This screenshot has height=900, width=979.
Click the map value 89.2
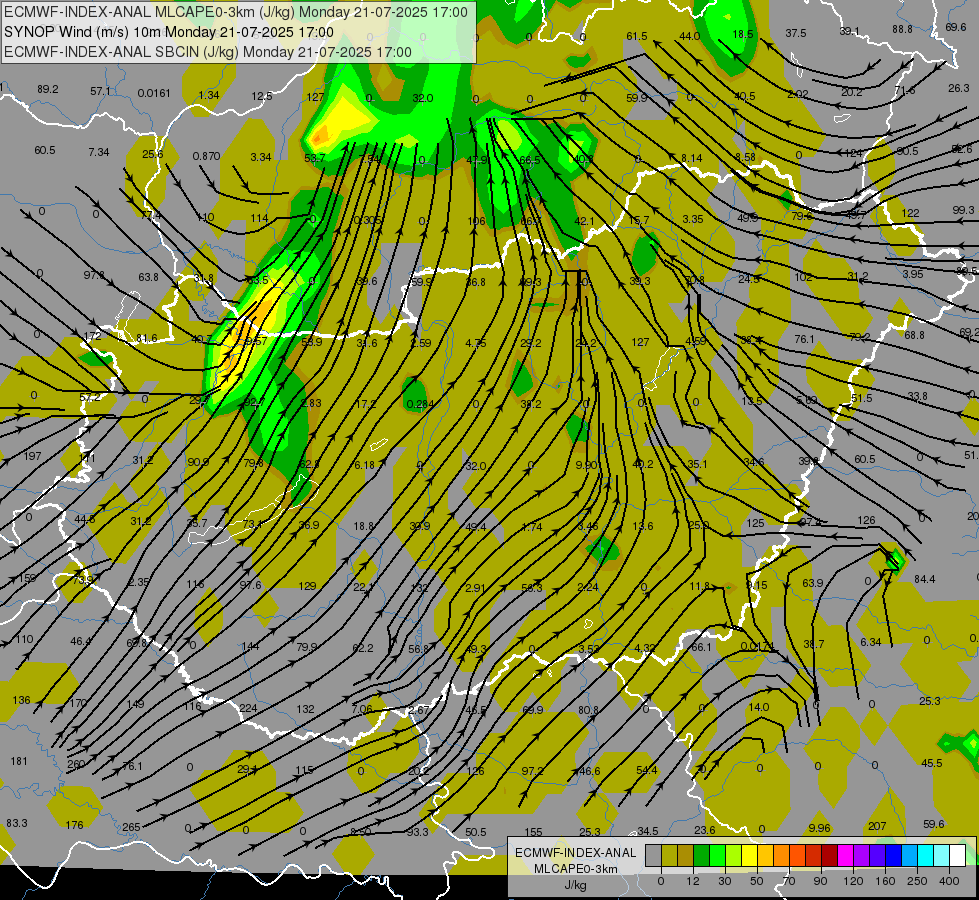tap(47, 89)
